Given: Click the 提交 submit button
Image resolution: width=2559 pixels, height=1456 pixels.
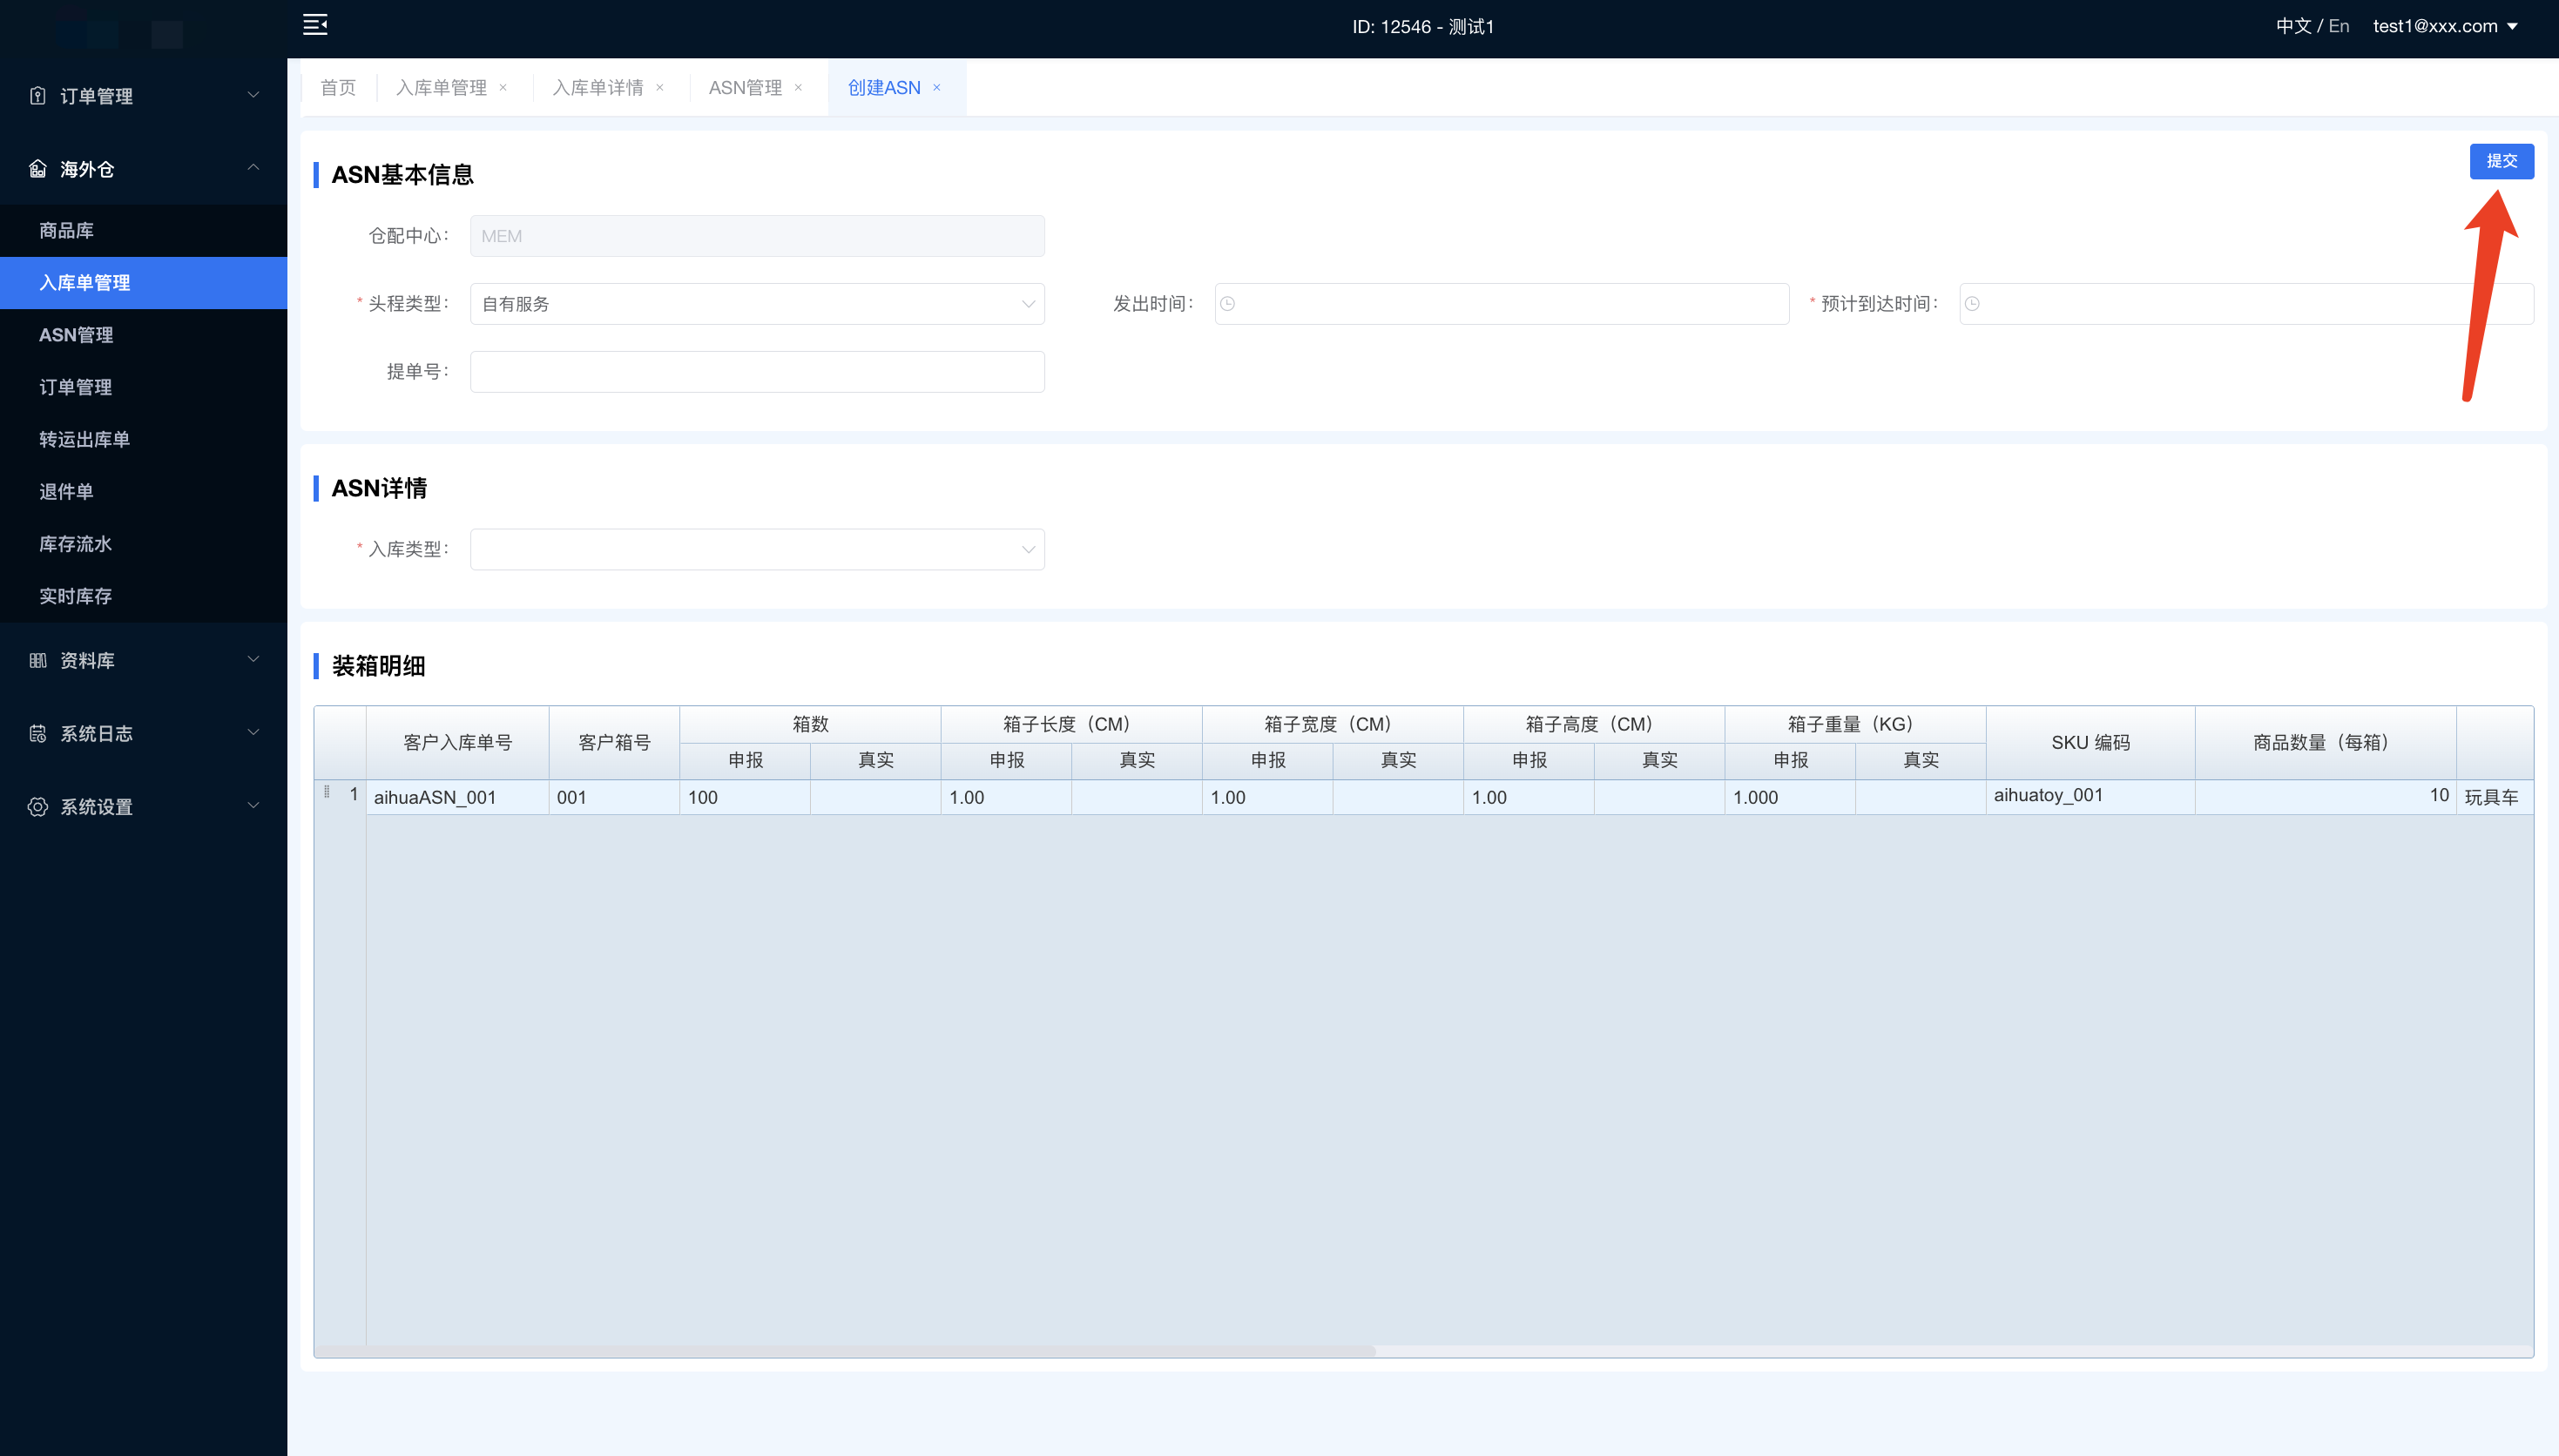Looking at the screenshot, I should pyautogui.click(x=2501, y=161).
